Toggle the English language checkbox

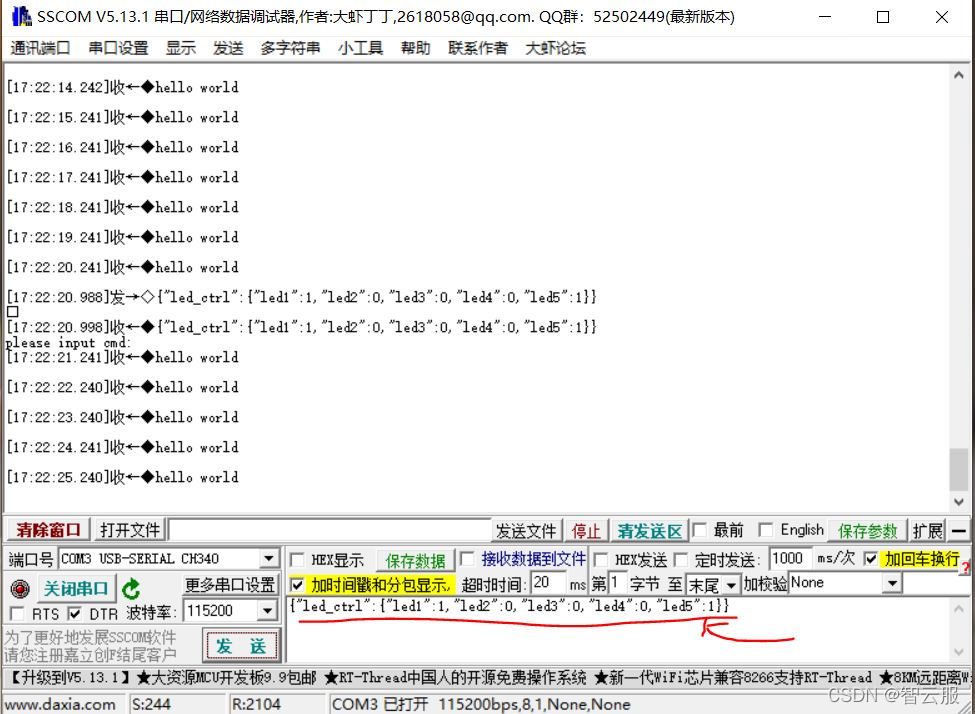(766, 530)
